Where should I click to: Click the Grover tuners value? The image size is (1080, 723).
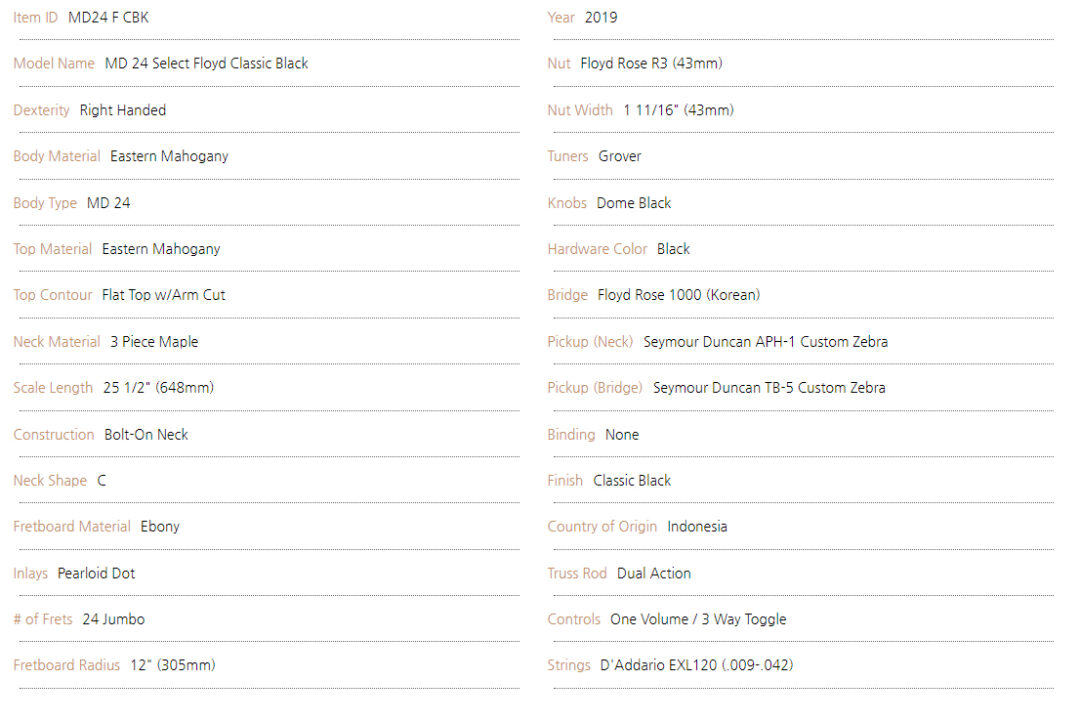click(619, 156)
